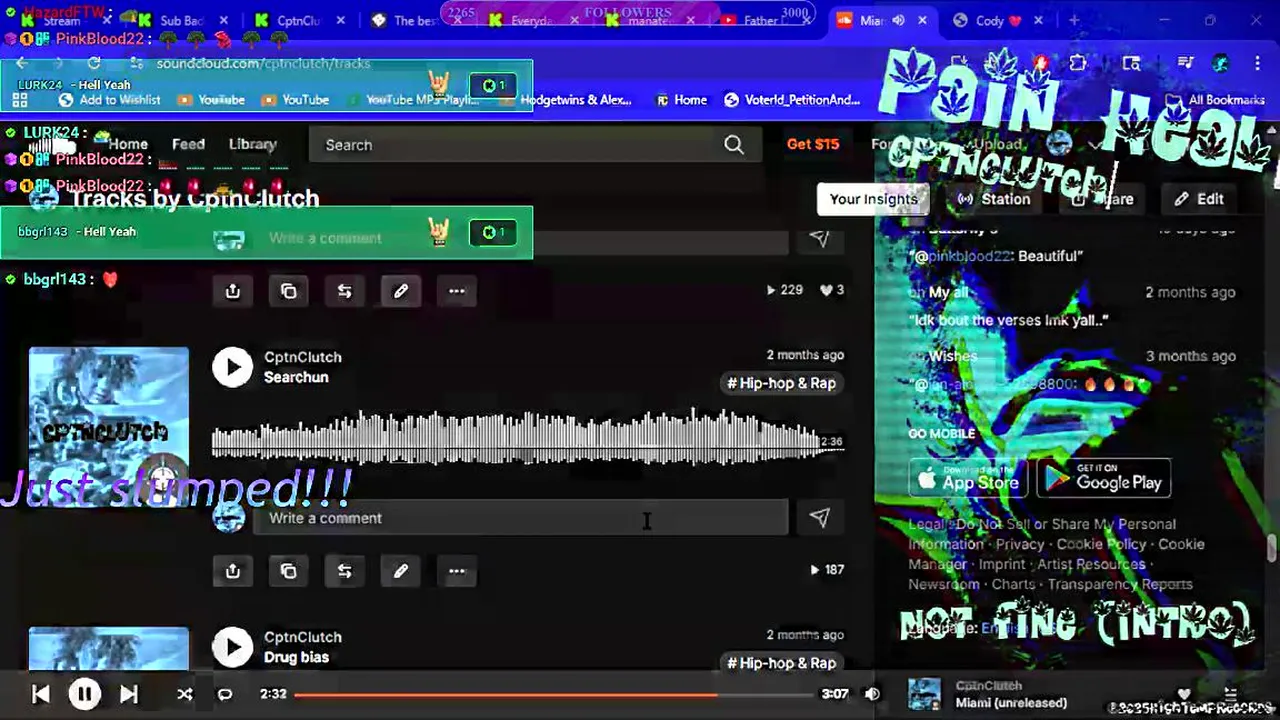This screenshot has height=720, width=1280.
Task: Share icon above Searchun track
Action: pos(232,291)
